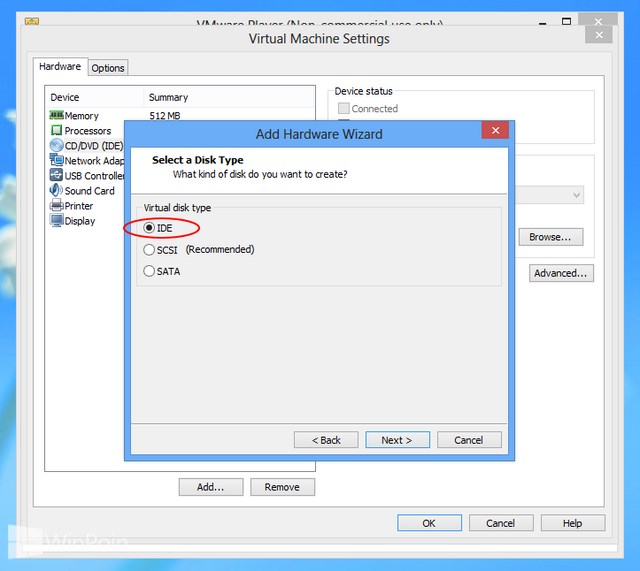This screenshot has width=640, height=571.
Task: Click the CD/DVD (IDE) disc icon
Action: [56, 145]
